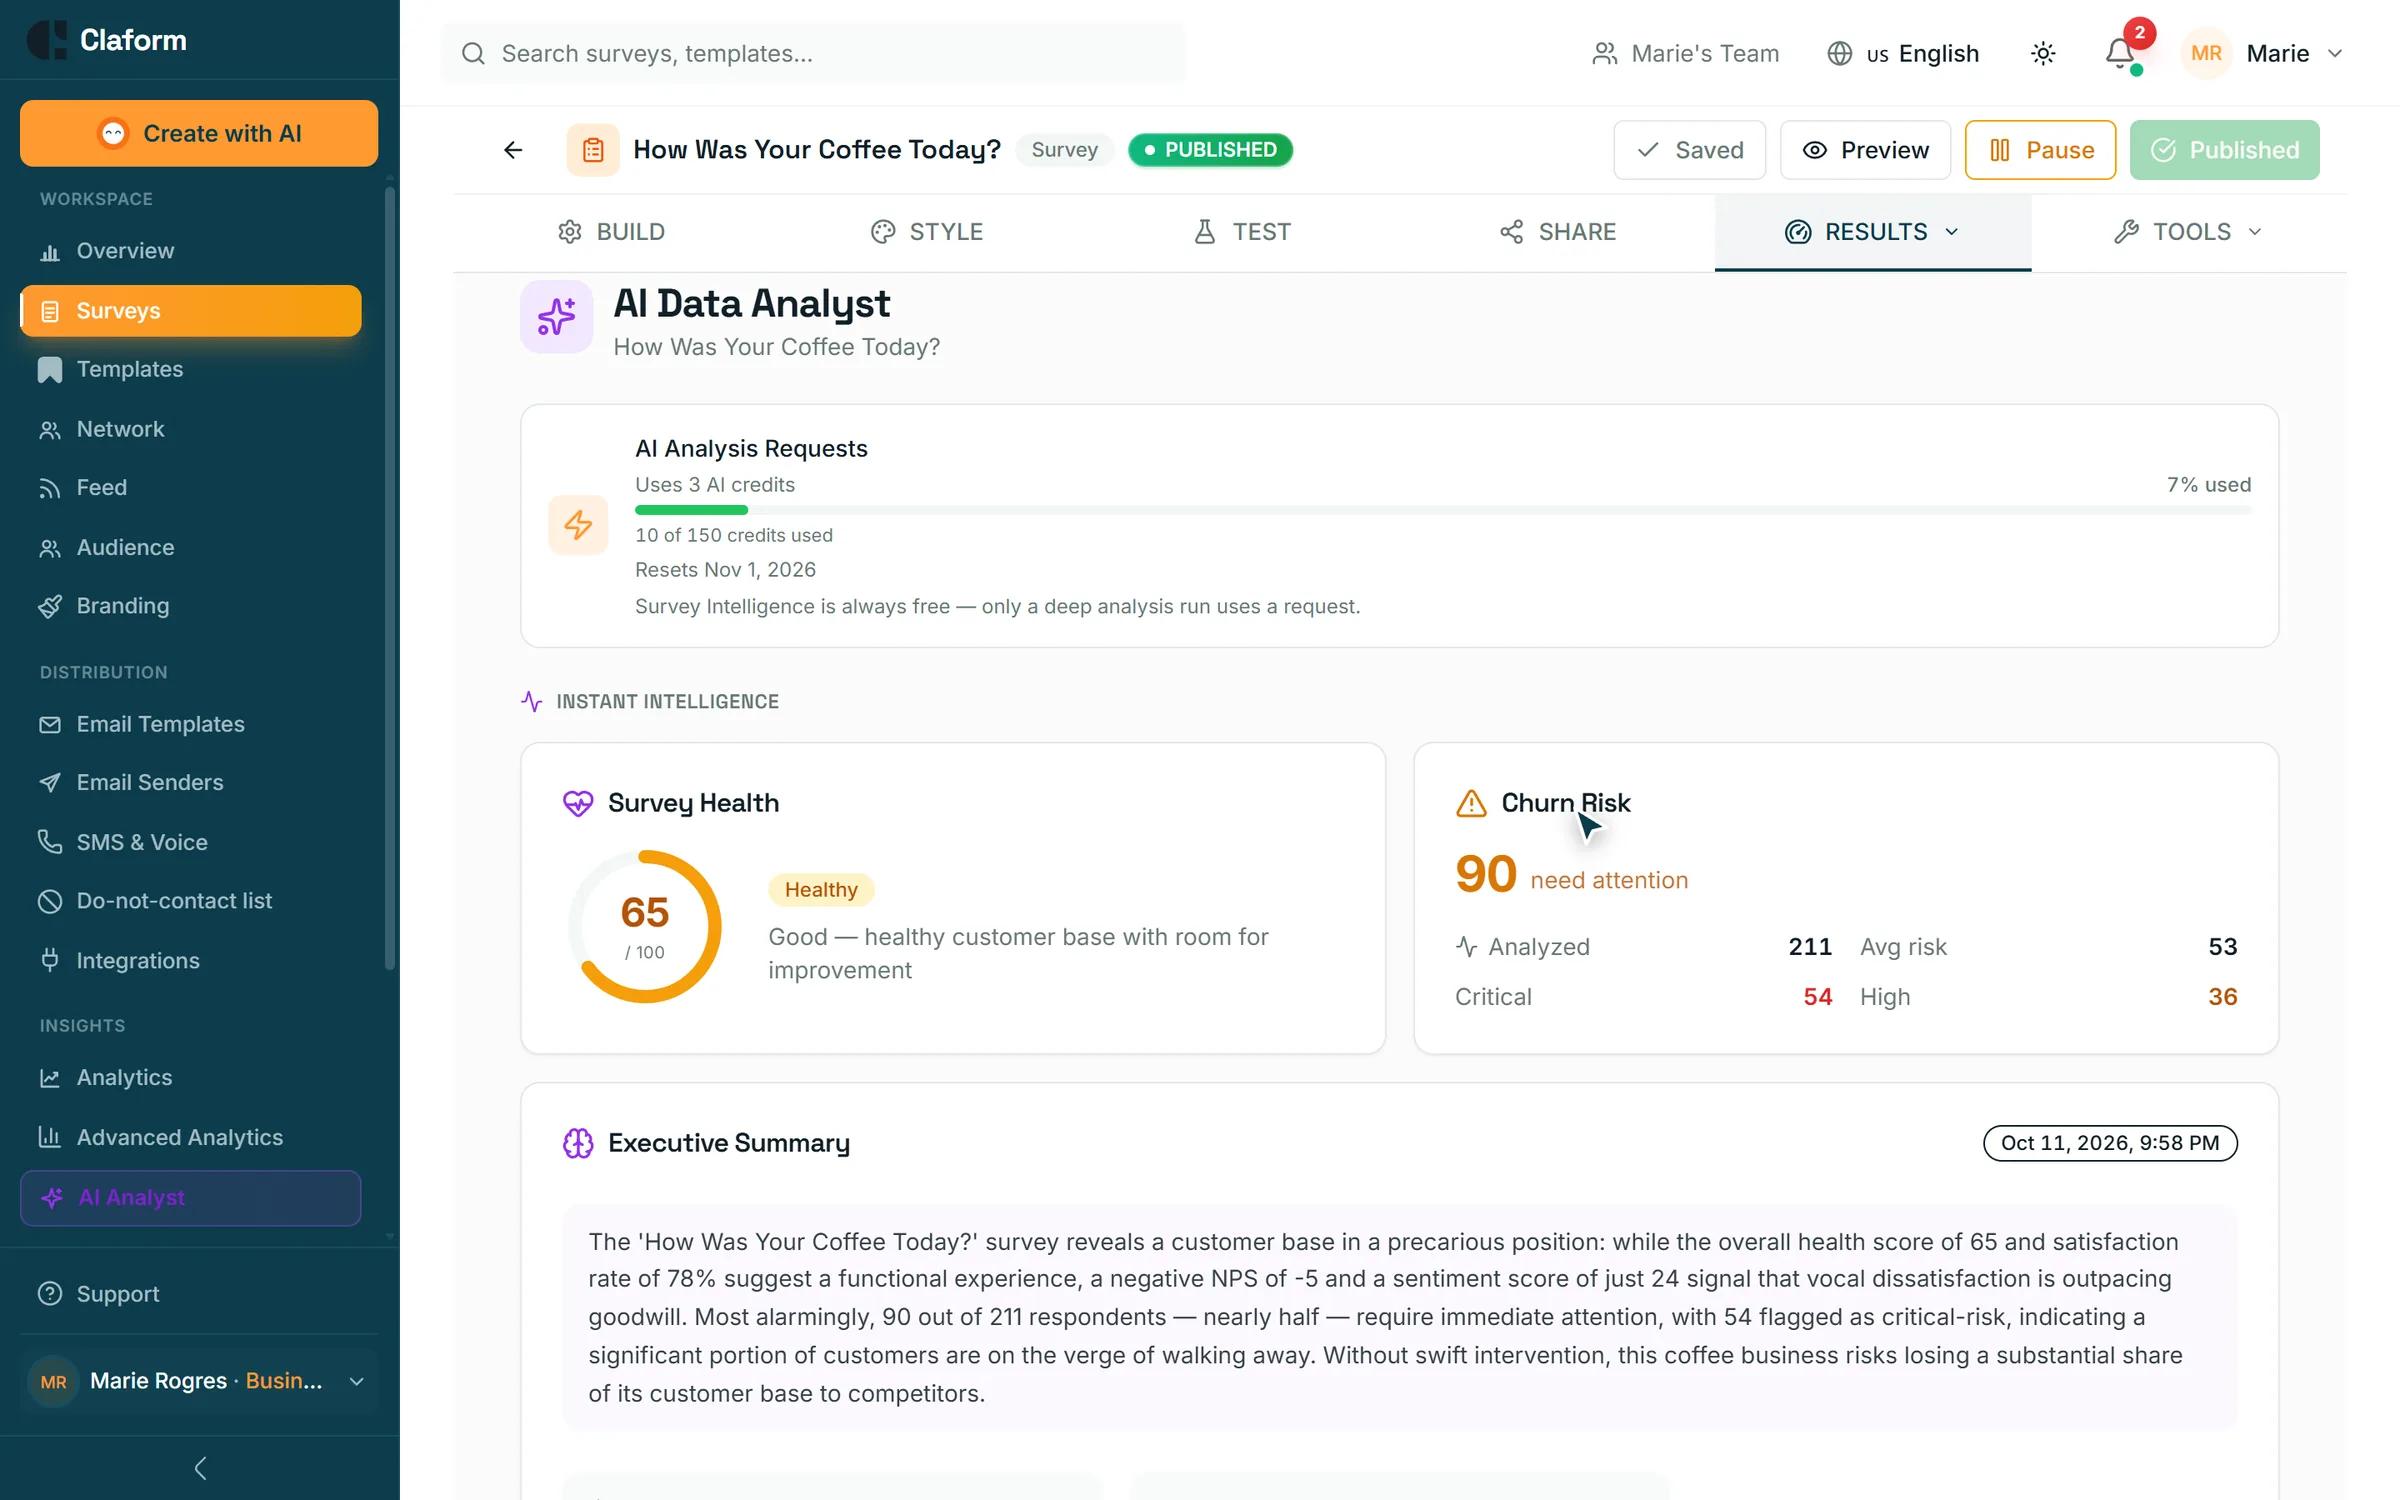The height and width of the screenshot is (1500, 2400).
Task: Open Marie's Team workspace switcher
Action: tap(1686, 53)
